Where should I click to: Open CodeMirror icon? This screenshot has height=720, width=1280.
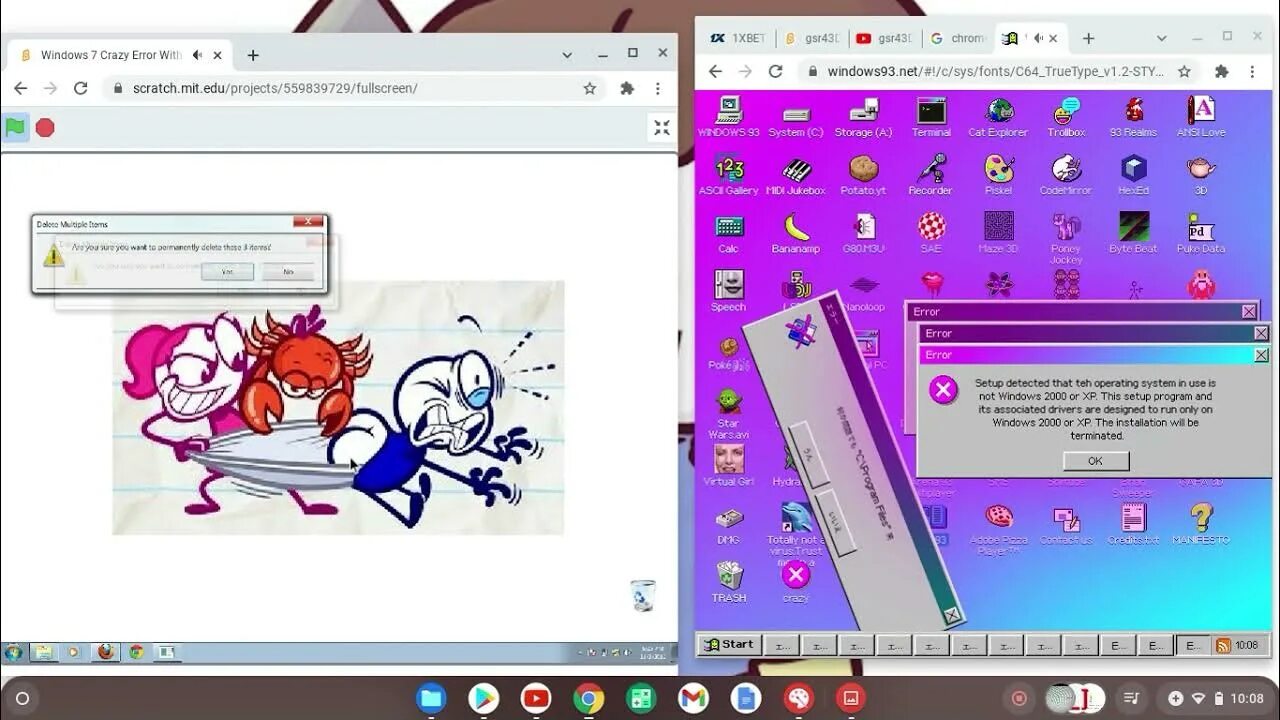point(1066,176)
